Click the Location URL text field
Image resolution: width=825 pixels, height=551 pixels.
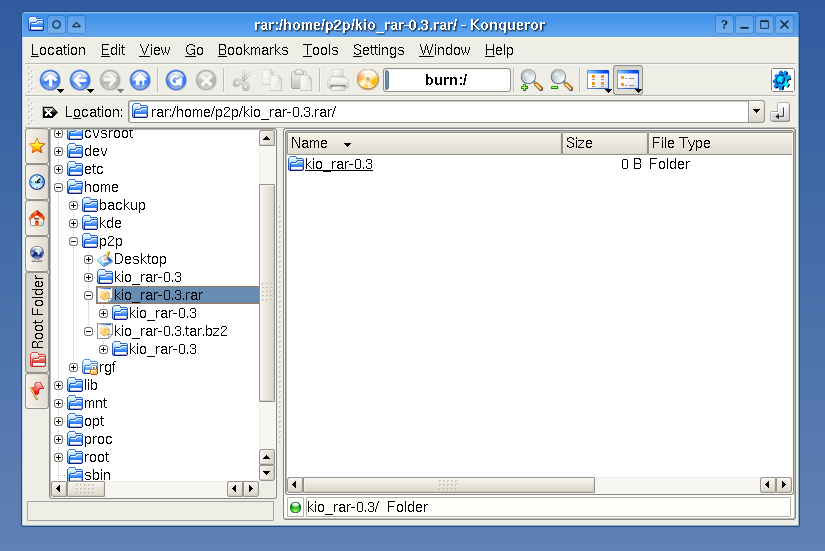[439, 112]
